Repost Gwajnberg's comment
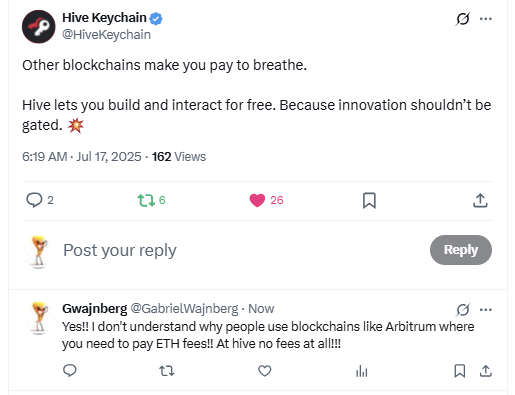The image size is (515, 395). pos(167,371)
